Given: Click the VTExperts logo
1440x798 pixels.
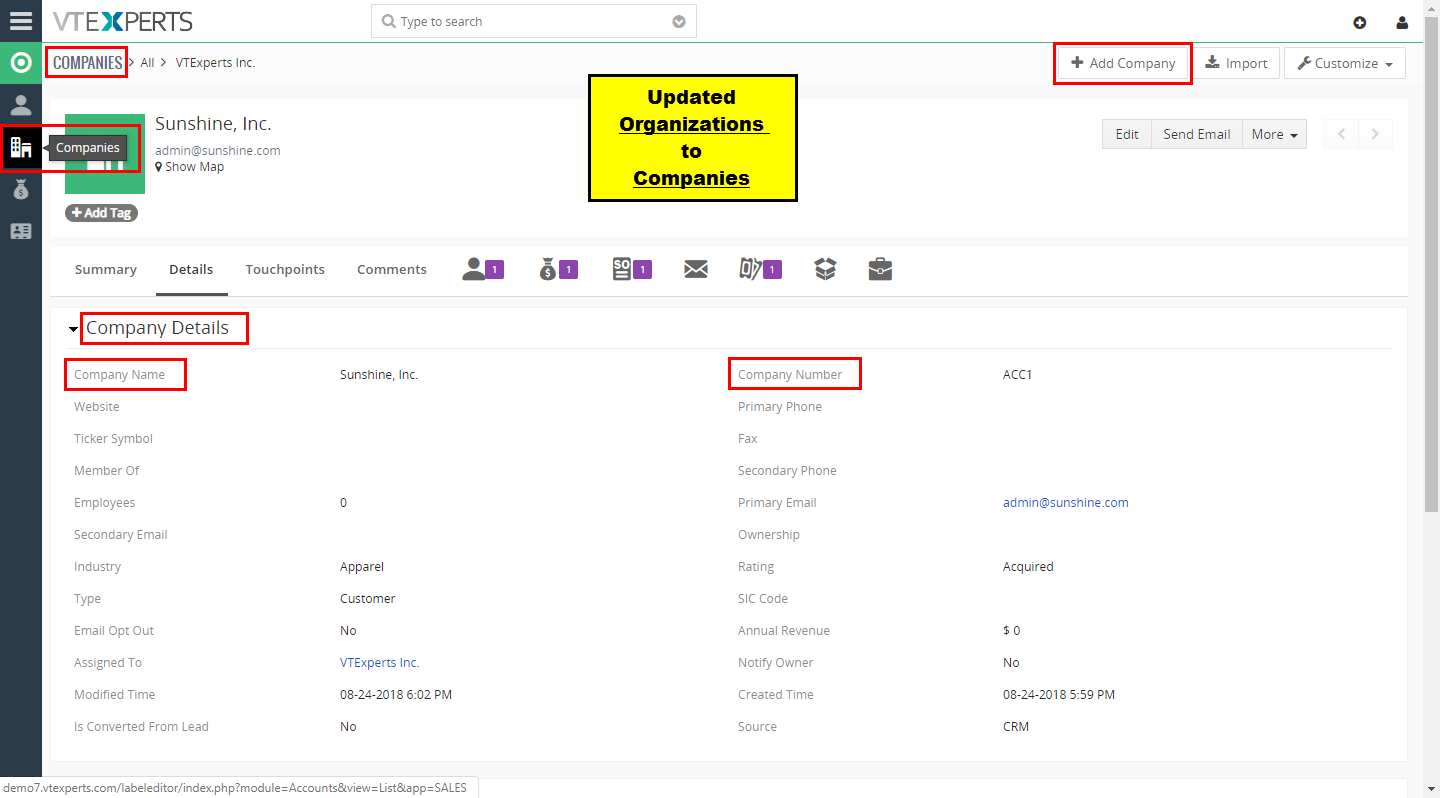Looking at the screenshot, I should (122, 21).
